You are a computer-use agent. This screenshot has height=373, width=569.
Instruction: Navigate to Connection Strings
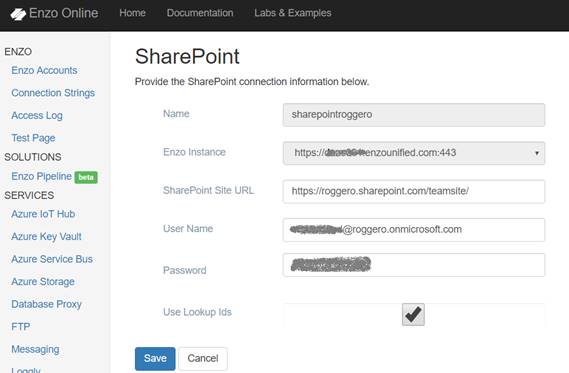(x=53, y=93)
